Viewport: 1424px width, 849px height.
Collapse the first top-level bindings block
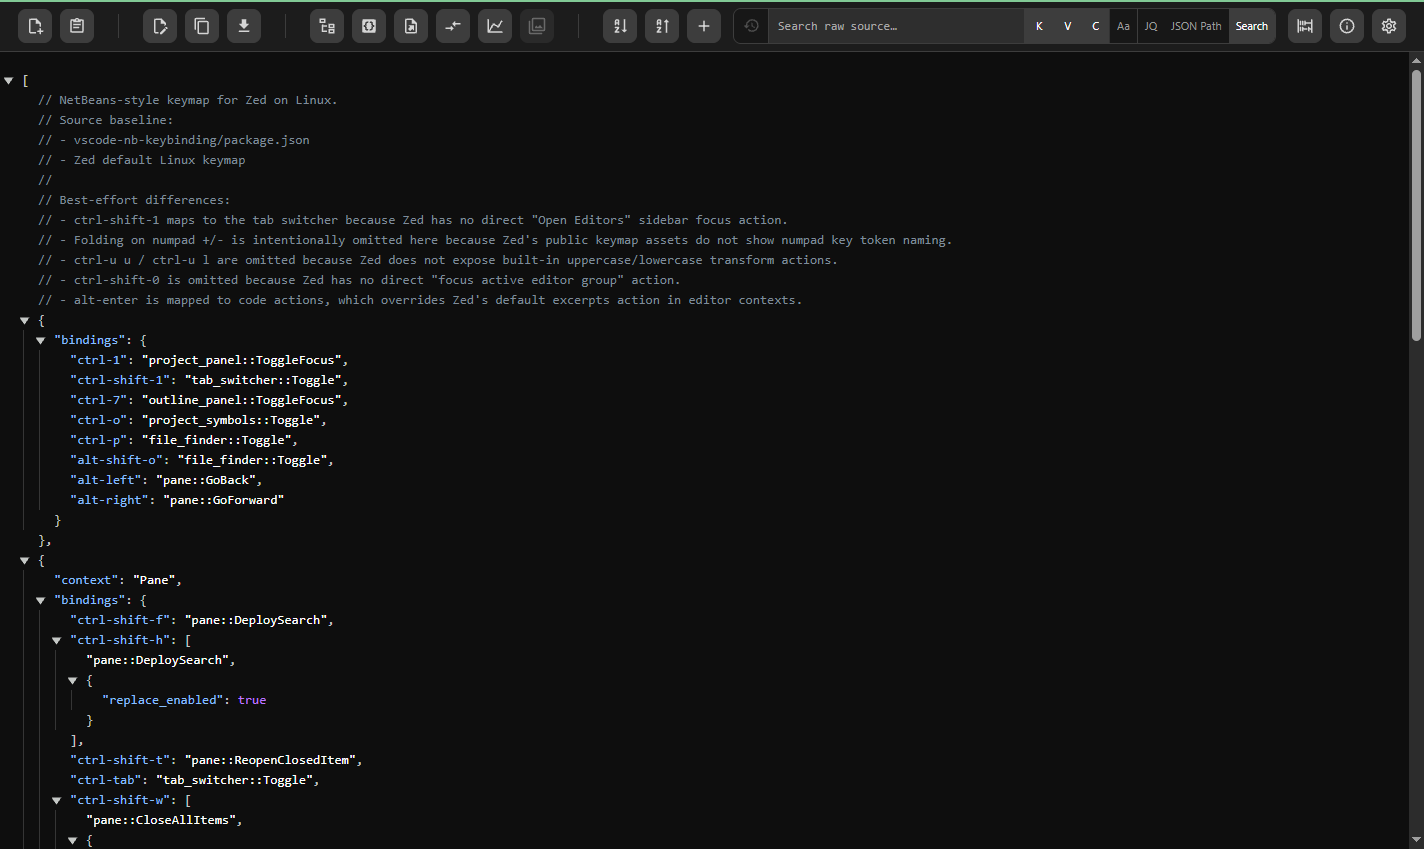41,340
